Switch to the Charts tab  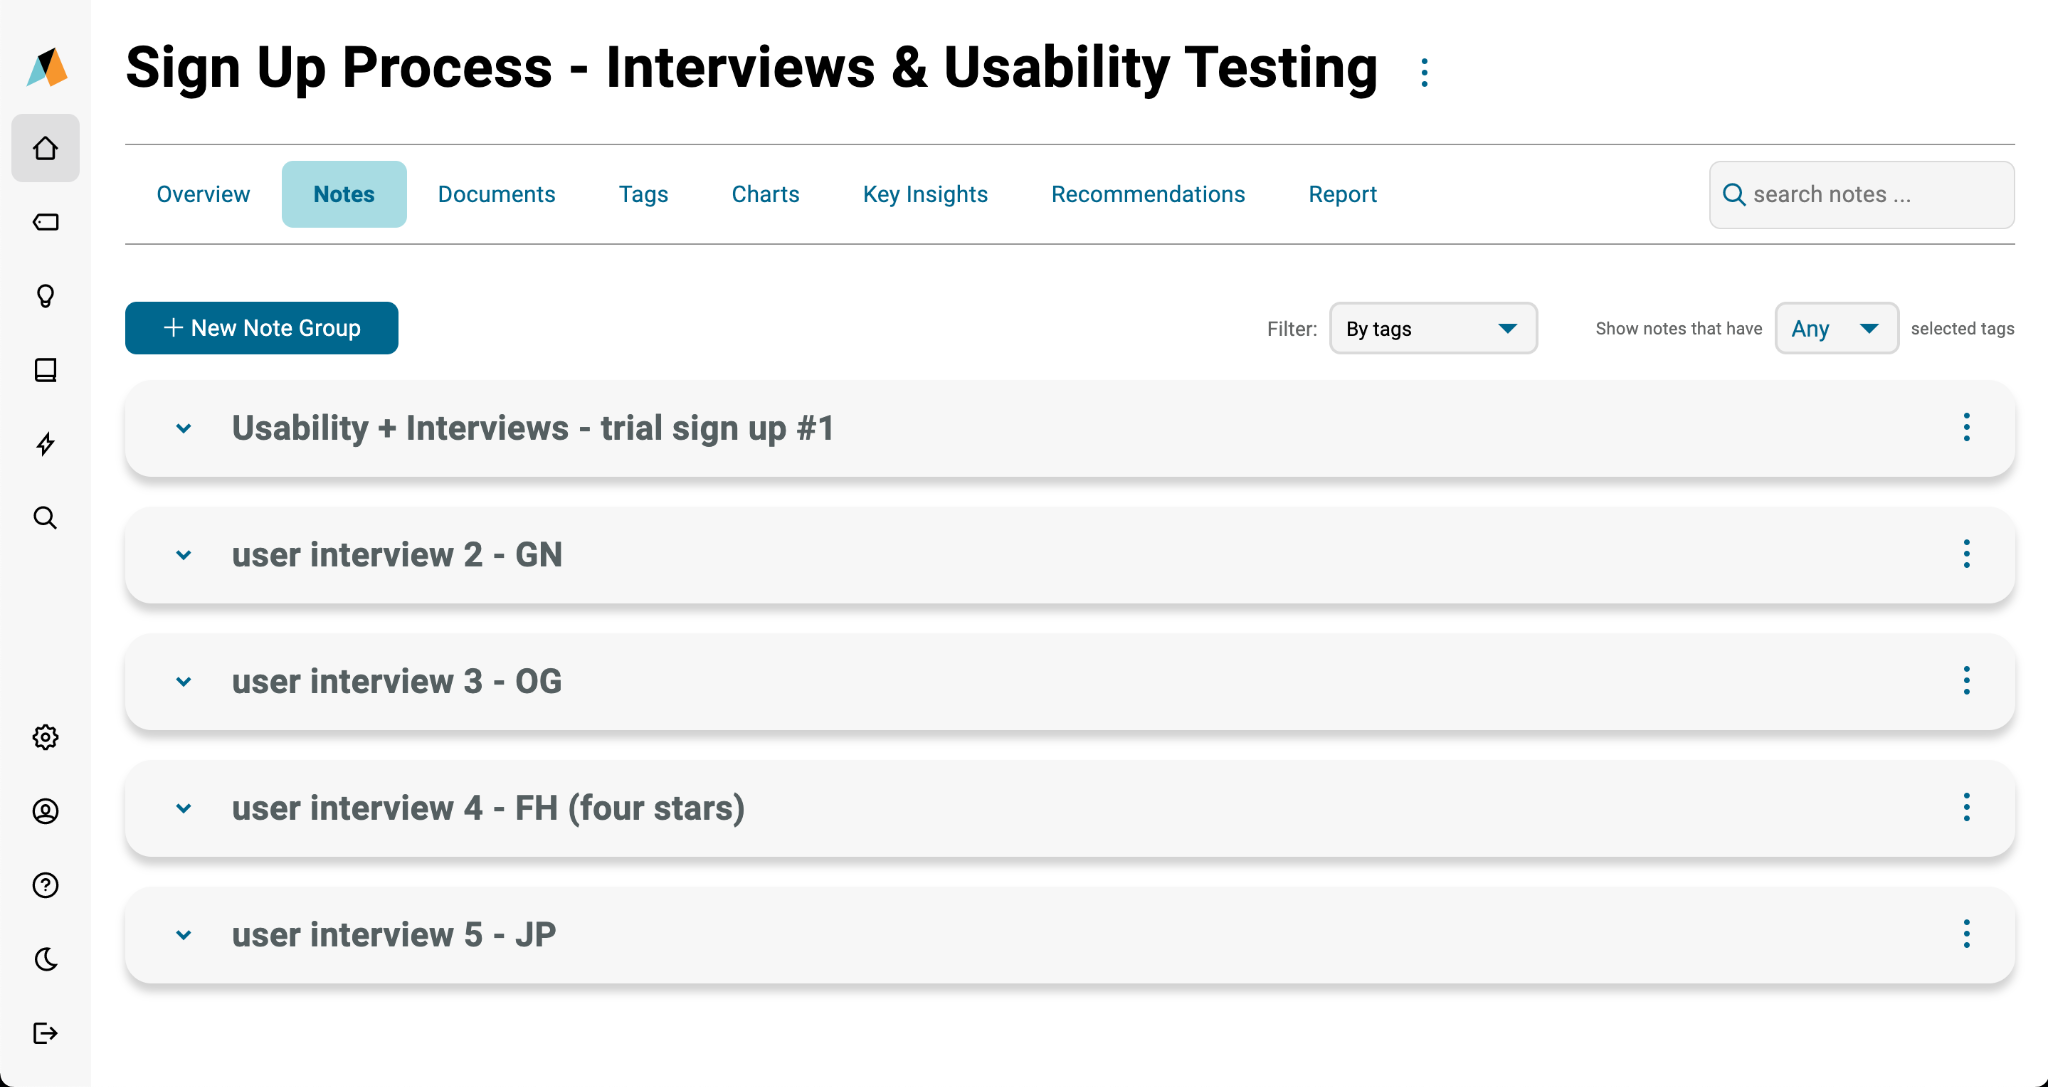click(x=765, y=194)
